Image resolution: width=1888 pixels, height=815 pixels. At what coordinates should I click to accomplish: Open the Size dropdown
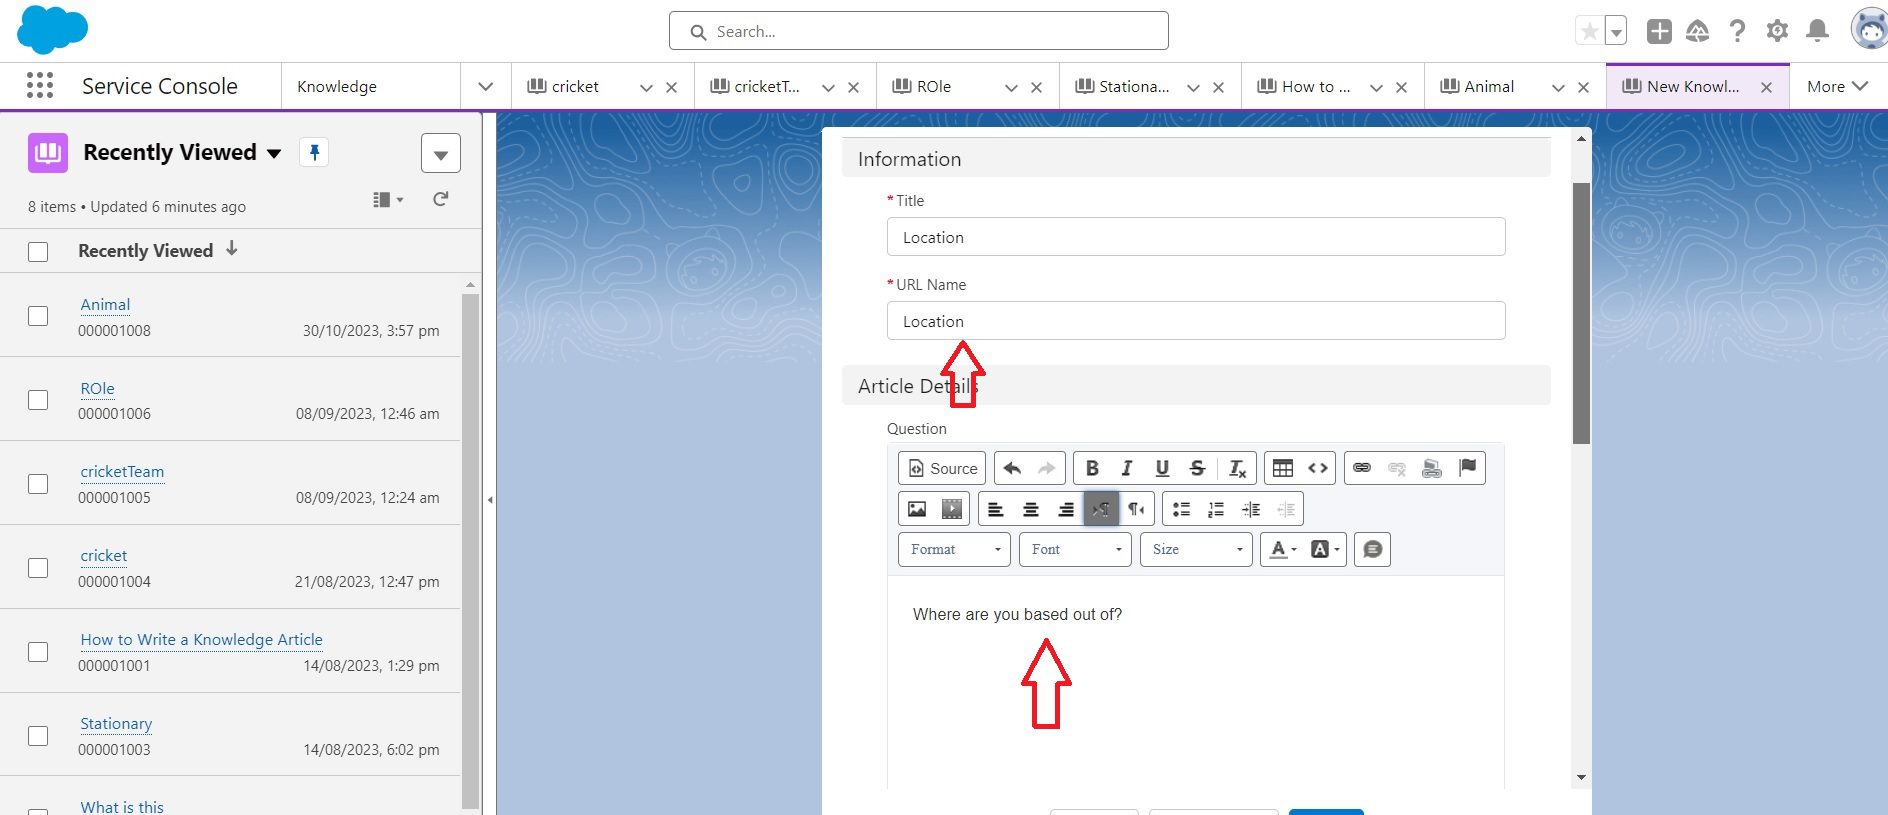[x=1196, y=549]
